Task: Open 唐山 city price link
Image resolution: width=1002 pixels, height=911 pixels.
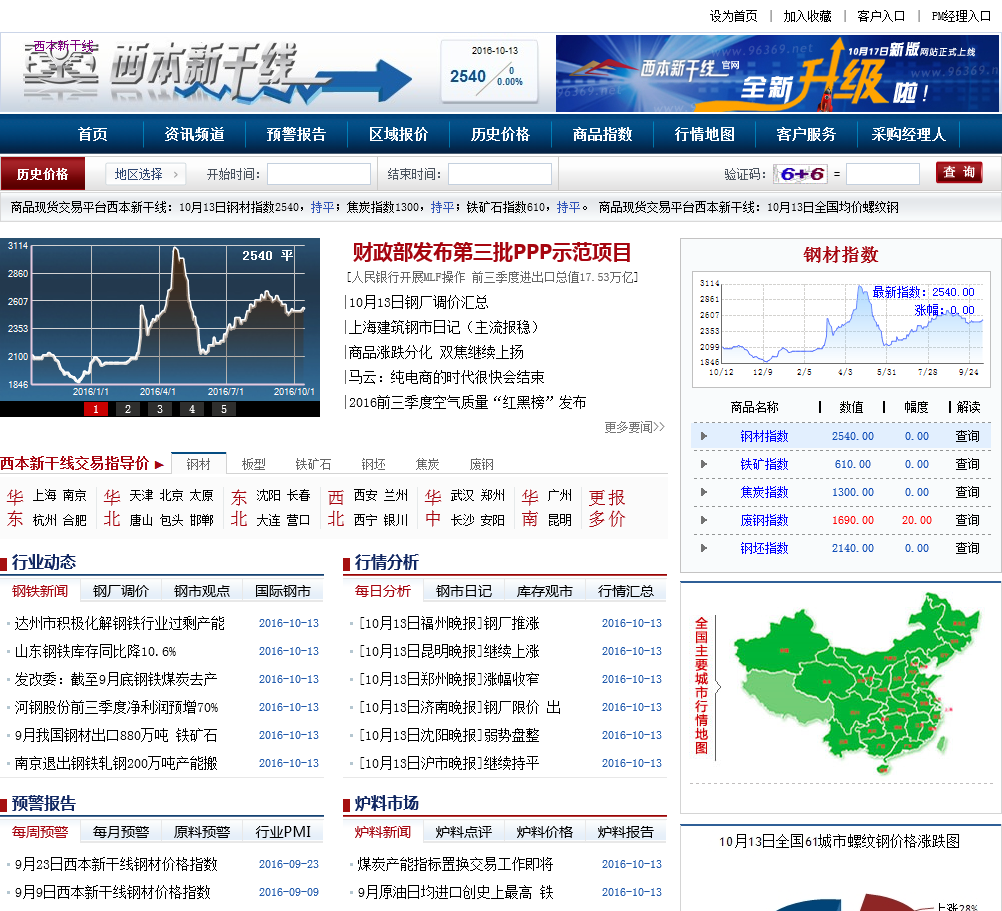Action: 141,520
